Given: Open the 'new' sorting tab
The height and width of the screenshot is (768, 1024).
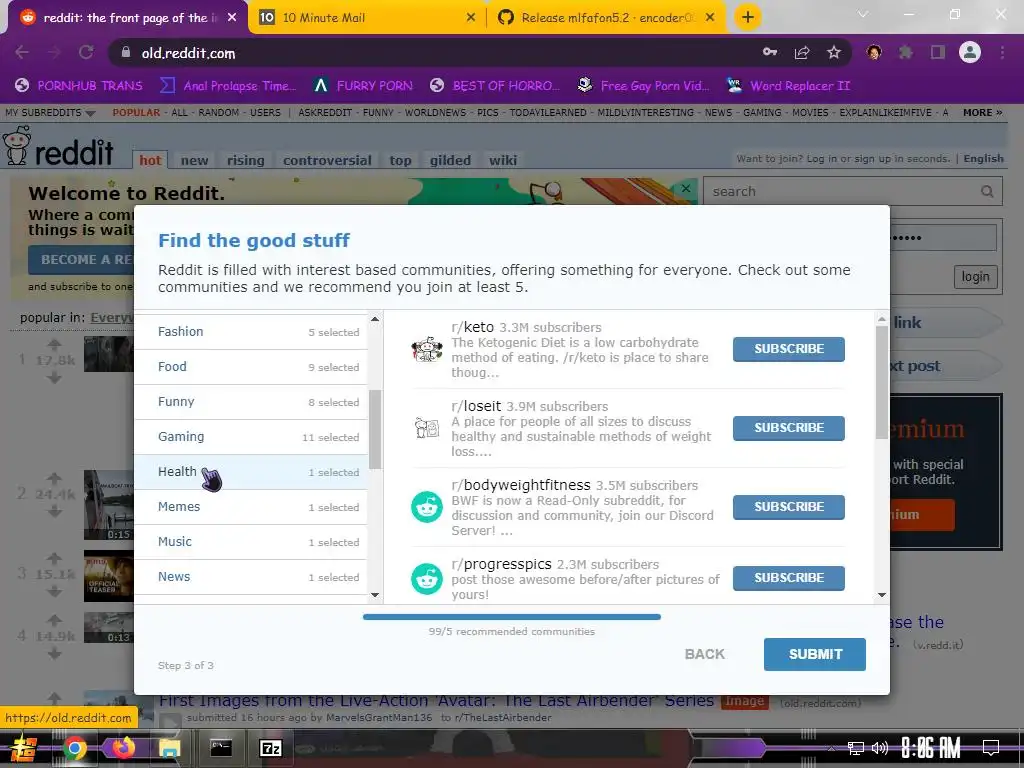Looking at the screenshot, I should pos(195,160).
